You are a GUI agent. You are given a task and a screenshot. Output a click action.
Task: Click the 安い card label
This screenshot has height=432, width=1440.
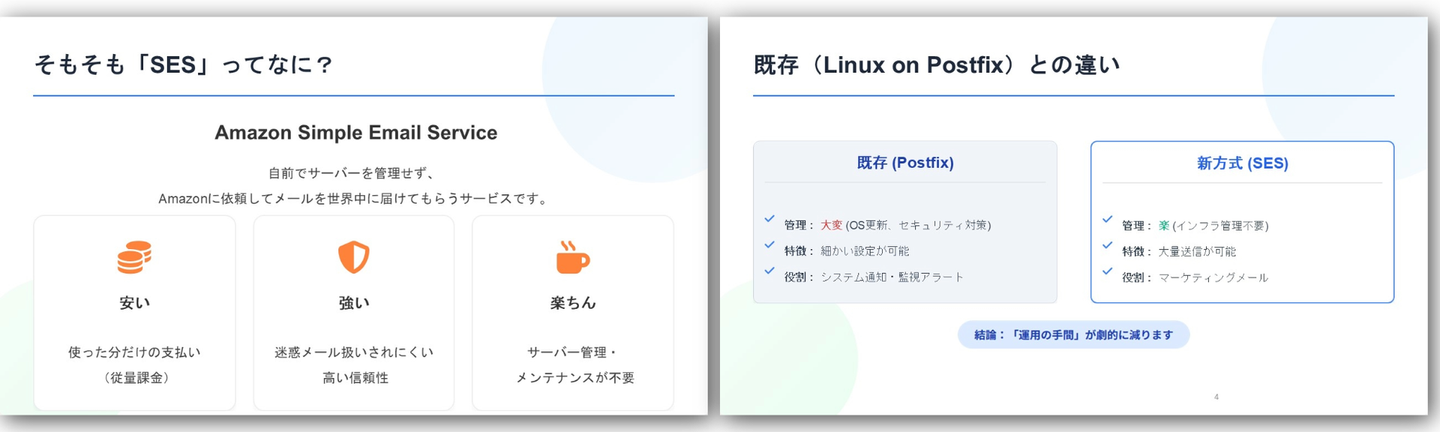click(134, 302)
